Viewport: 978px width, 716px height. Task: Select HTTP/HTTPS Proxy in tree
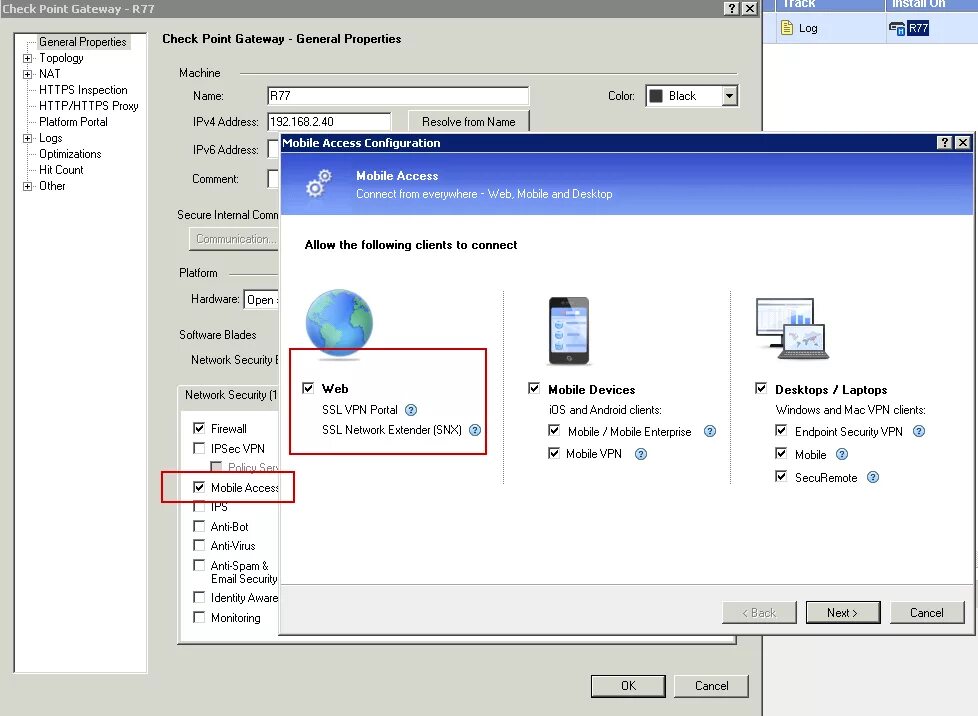89,106
